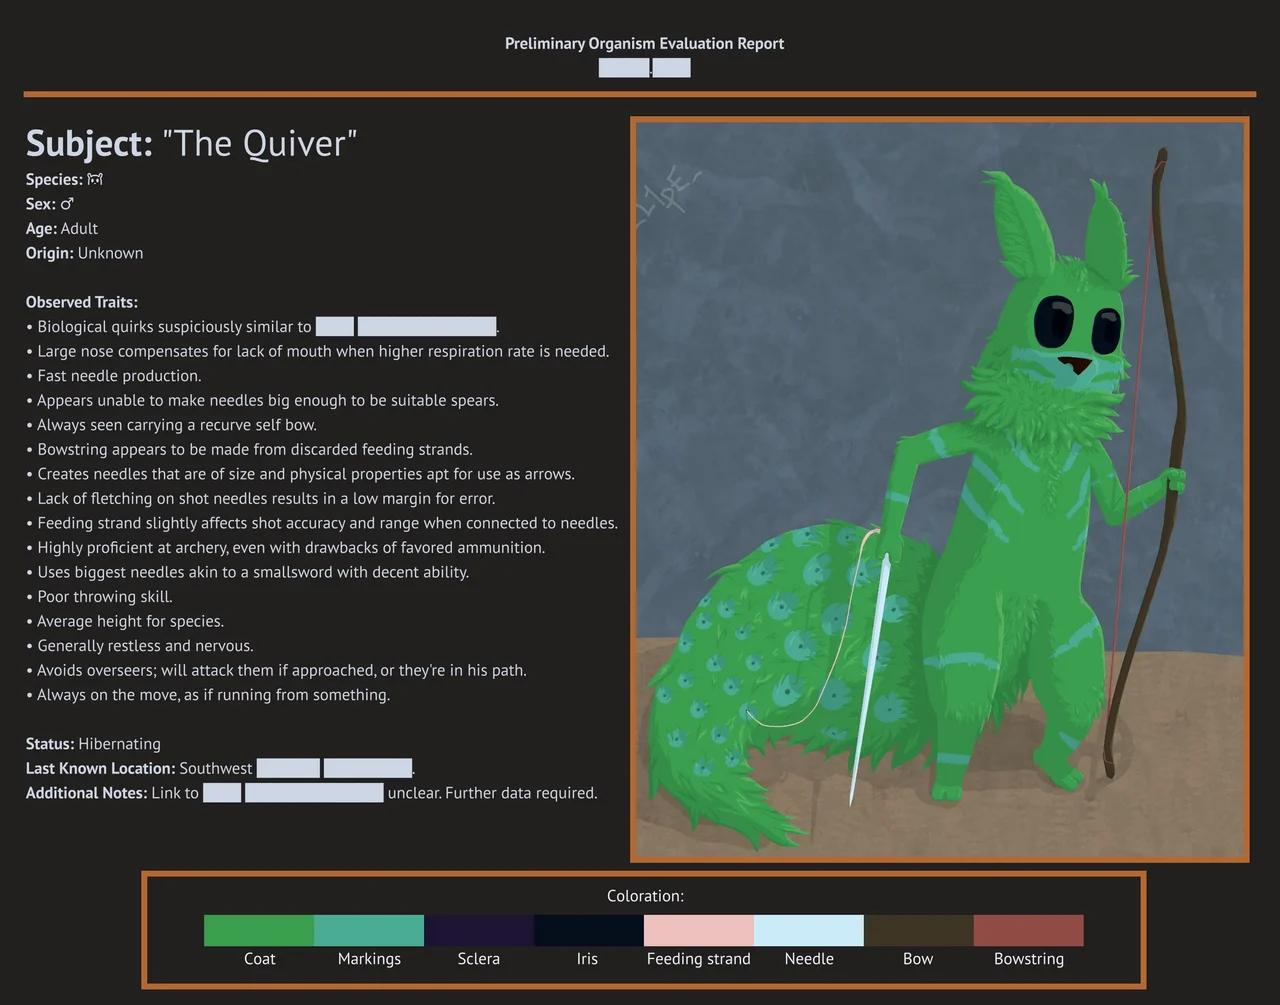Select the Bow color swatch
The height and width of the screenshot is (1005, 1280).
pos(918,930)
